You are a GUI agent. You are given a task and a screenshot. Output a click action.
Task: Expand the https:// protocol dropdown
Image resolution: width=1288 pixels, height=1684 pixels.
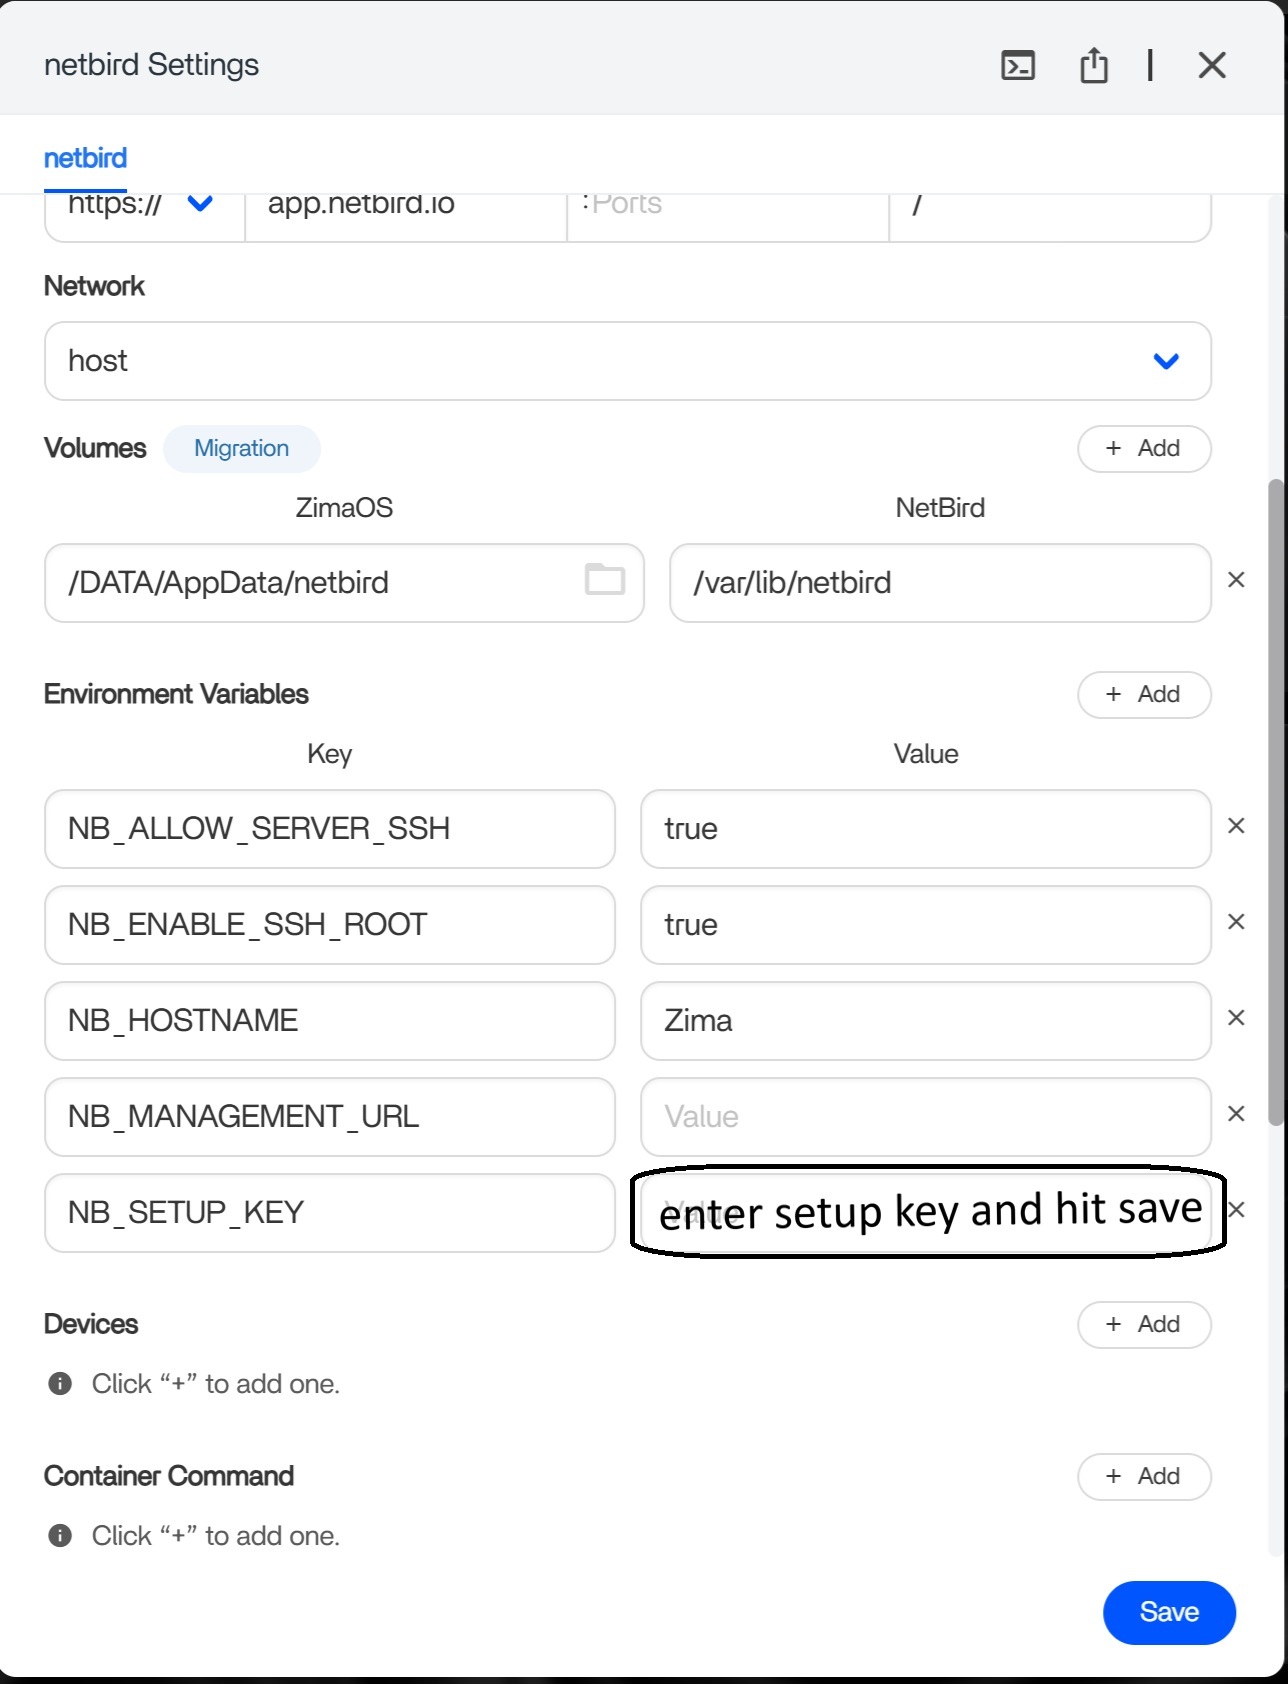point(200,204)
